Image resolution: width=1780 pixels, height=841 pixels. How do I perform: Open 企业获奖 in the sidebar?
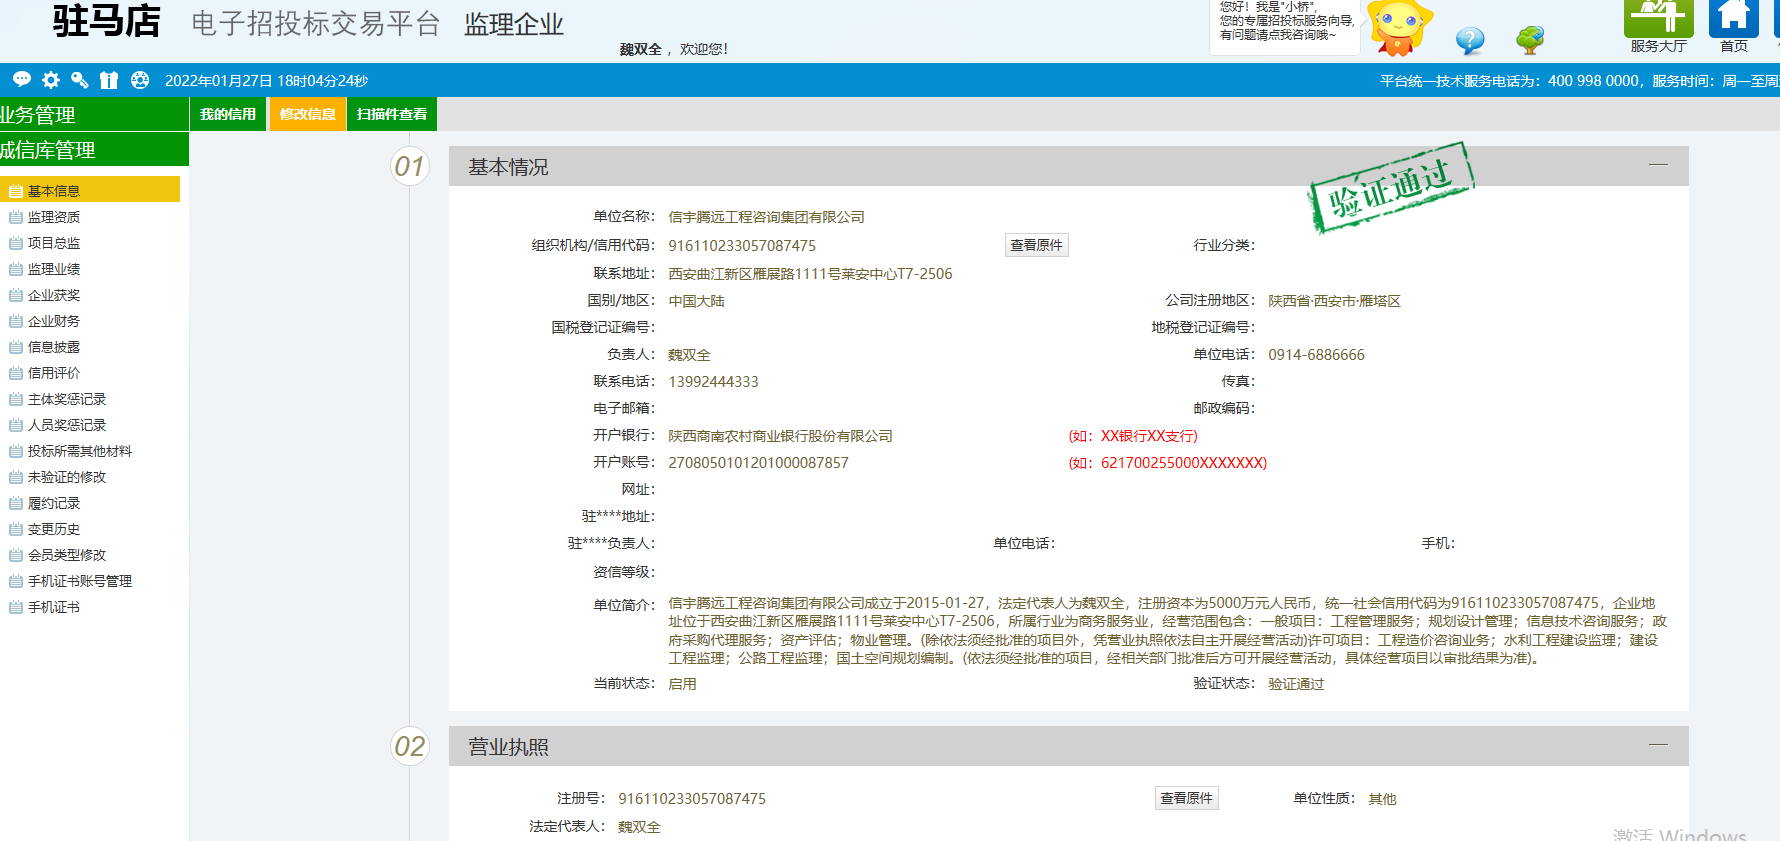point(54,295)
